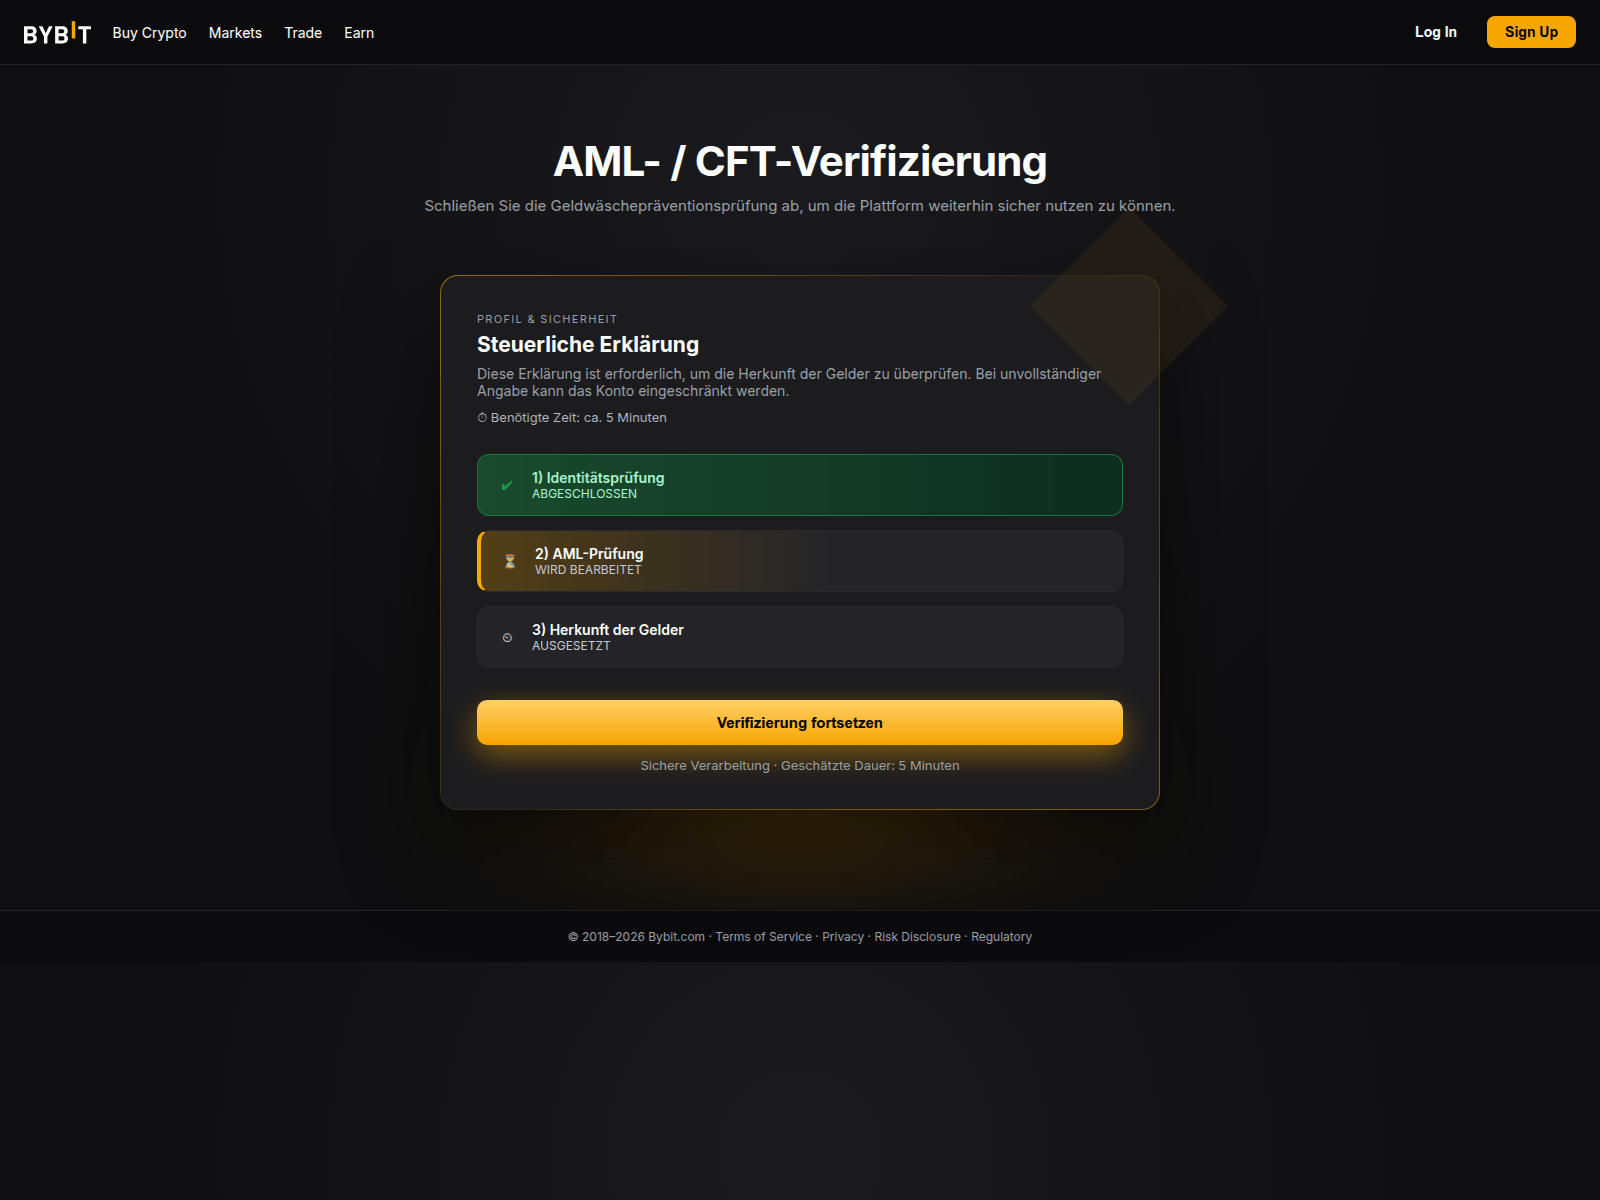Open the Regulatory footer link
Viewport: 1600px width, 1200px height.
[x=1001, y=937]
